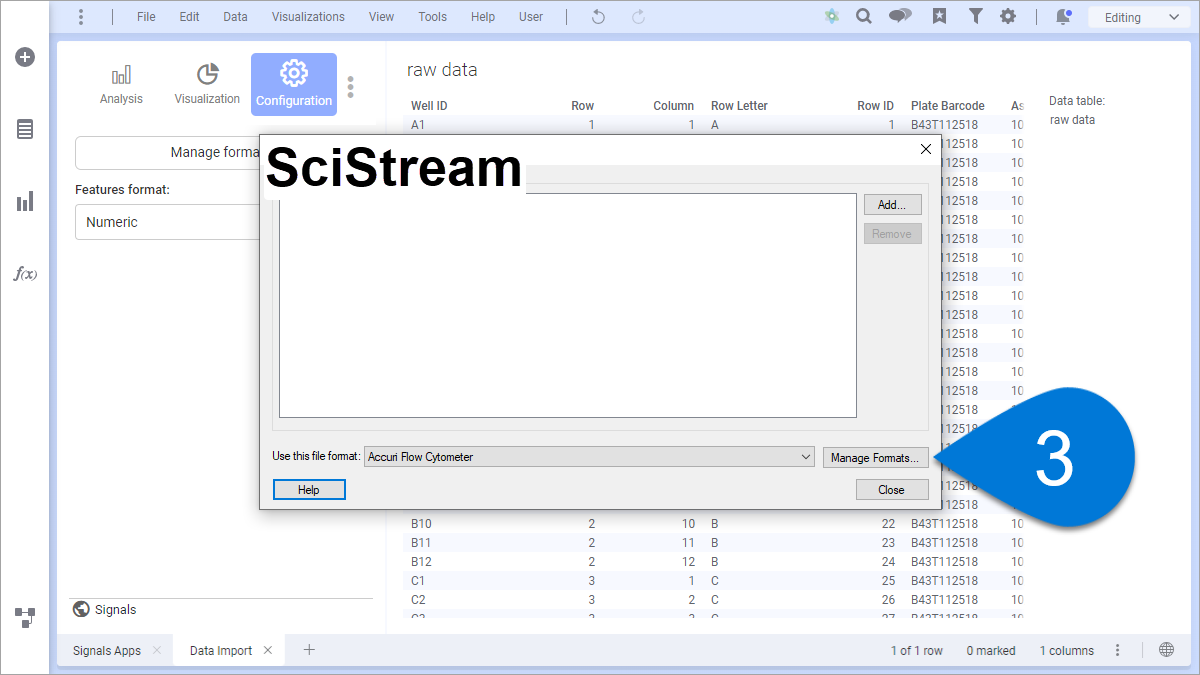Open the Features format Numeric dropdown
Image resolution: width=1200 pixels, height=675 pixels.
[167, 222]
